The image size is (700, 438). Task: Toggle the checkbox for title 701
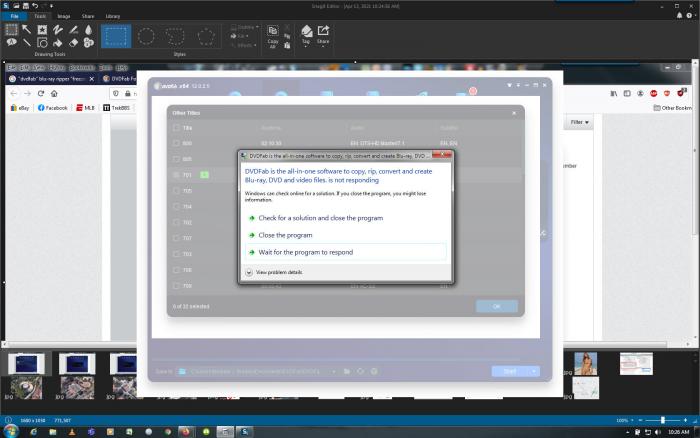(x=175, y=175)
